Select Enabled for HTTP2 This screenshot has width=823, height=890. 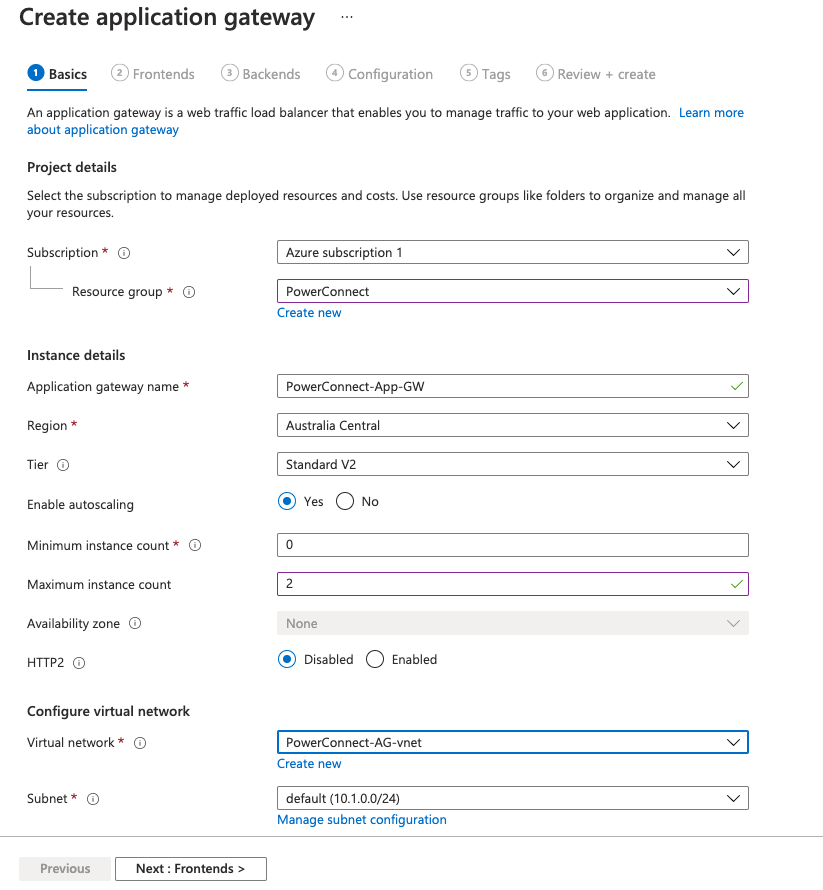tap(376, 660)
